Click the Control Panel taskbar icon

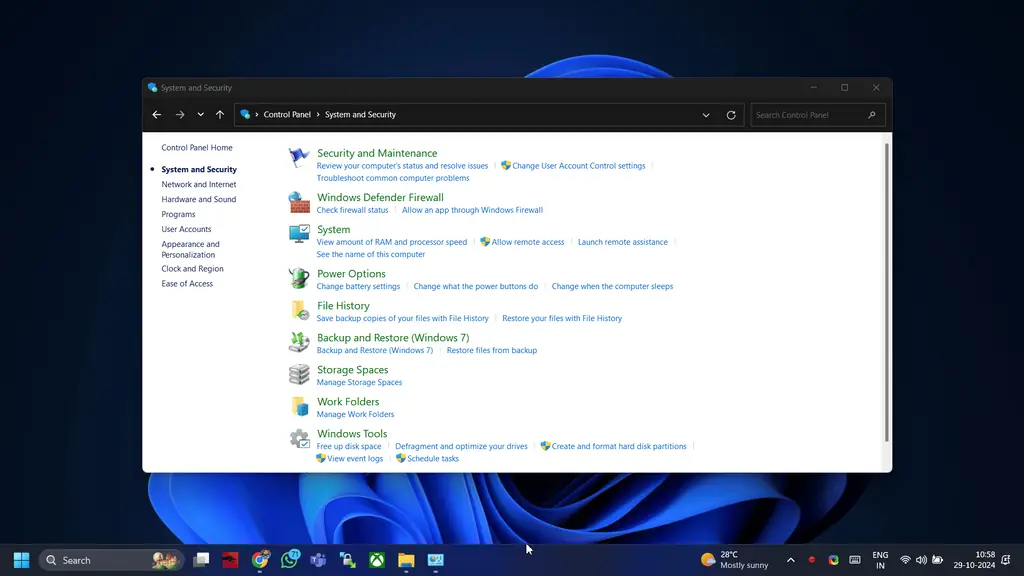coord(436,560)
